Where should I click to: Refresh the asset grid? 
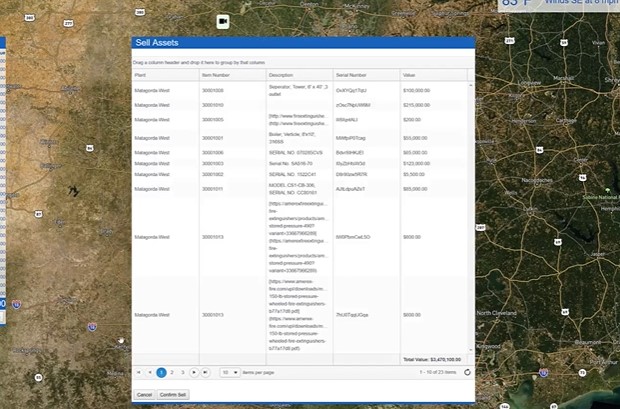point(467,372)
